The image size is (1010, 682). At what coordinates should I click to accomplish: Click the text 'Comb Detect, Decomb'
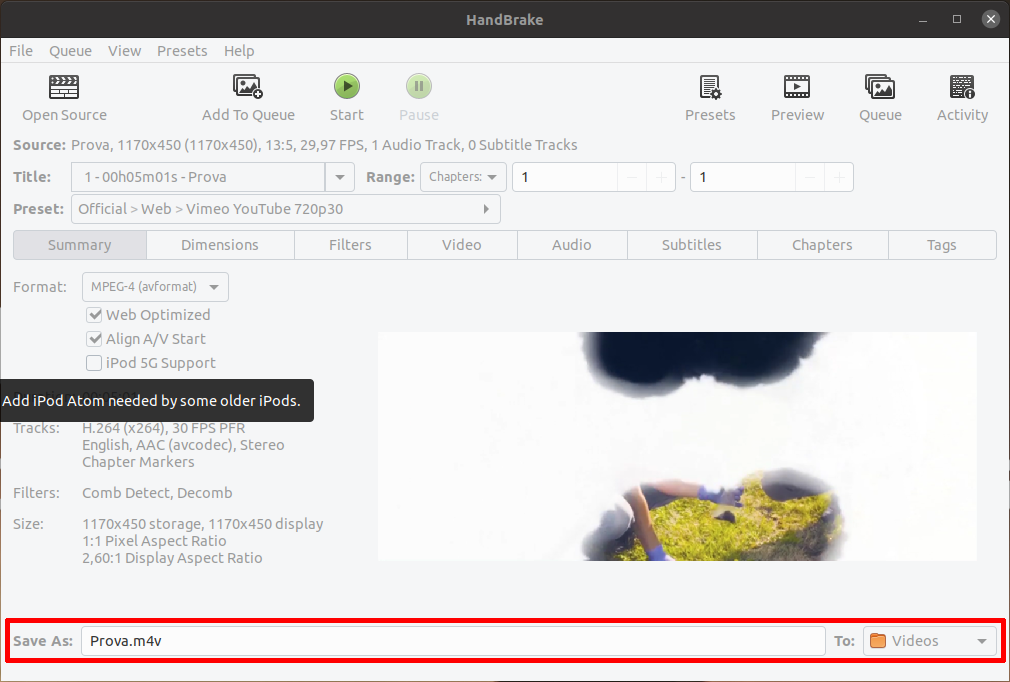[x=157, y=493]
